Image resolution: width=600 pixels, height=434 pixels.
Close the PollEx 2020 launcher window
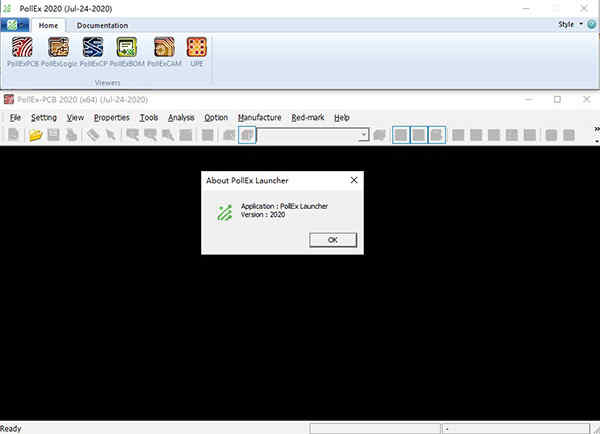(x=584, y=8)
